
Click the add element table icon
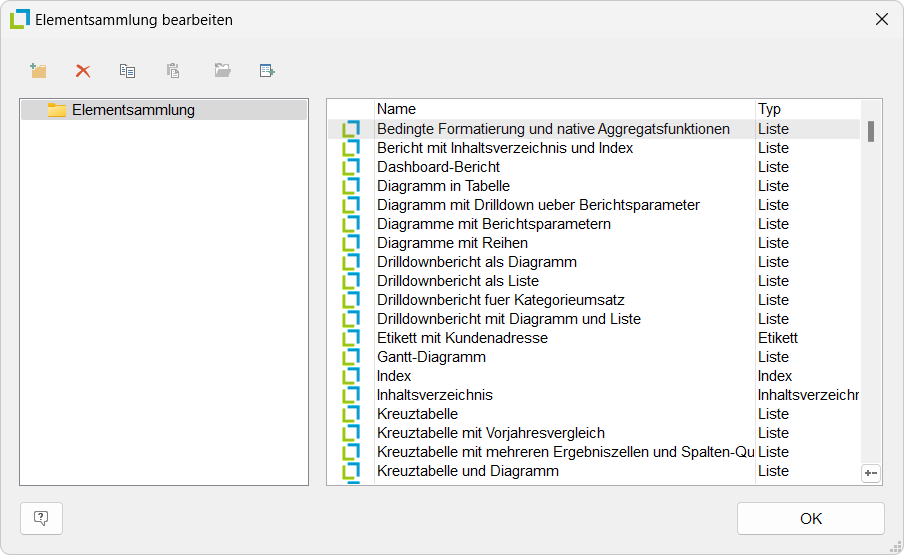[x=267, y=71]
